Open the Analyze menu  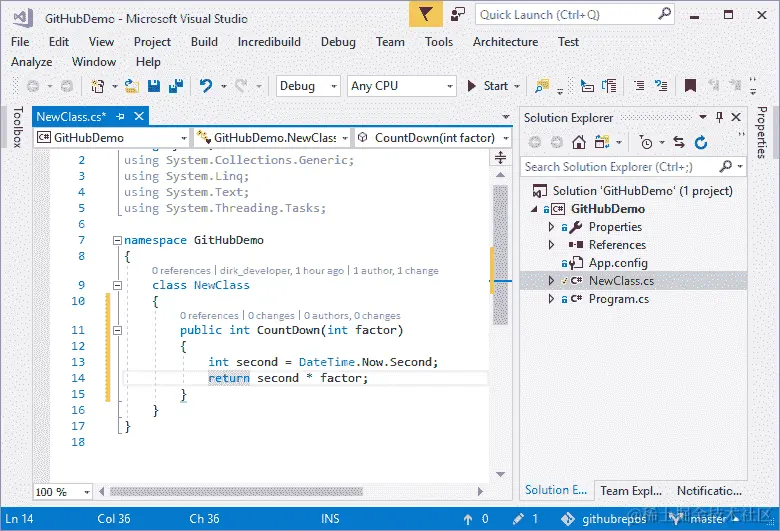(x=32, y=62)
